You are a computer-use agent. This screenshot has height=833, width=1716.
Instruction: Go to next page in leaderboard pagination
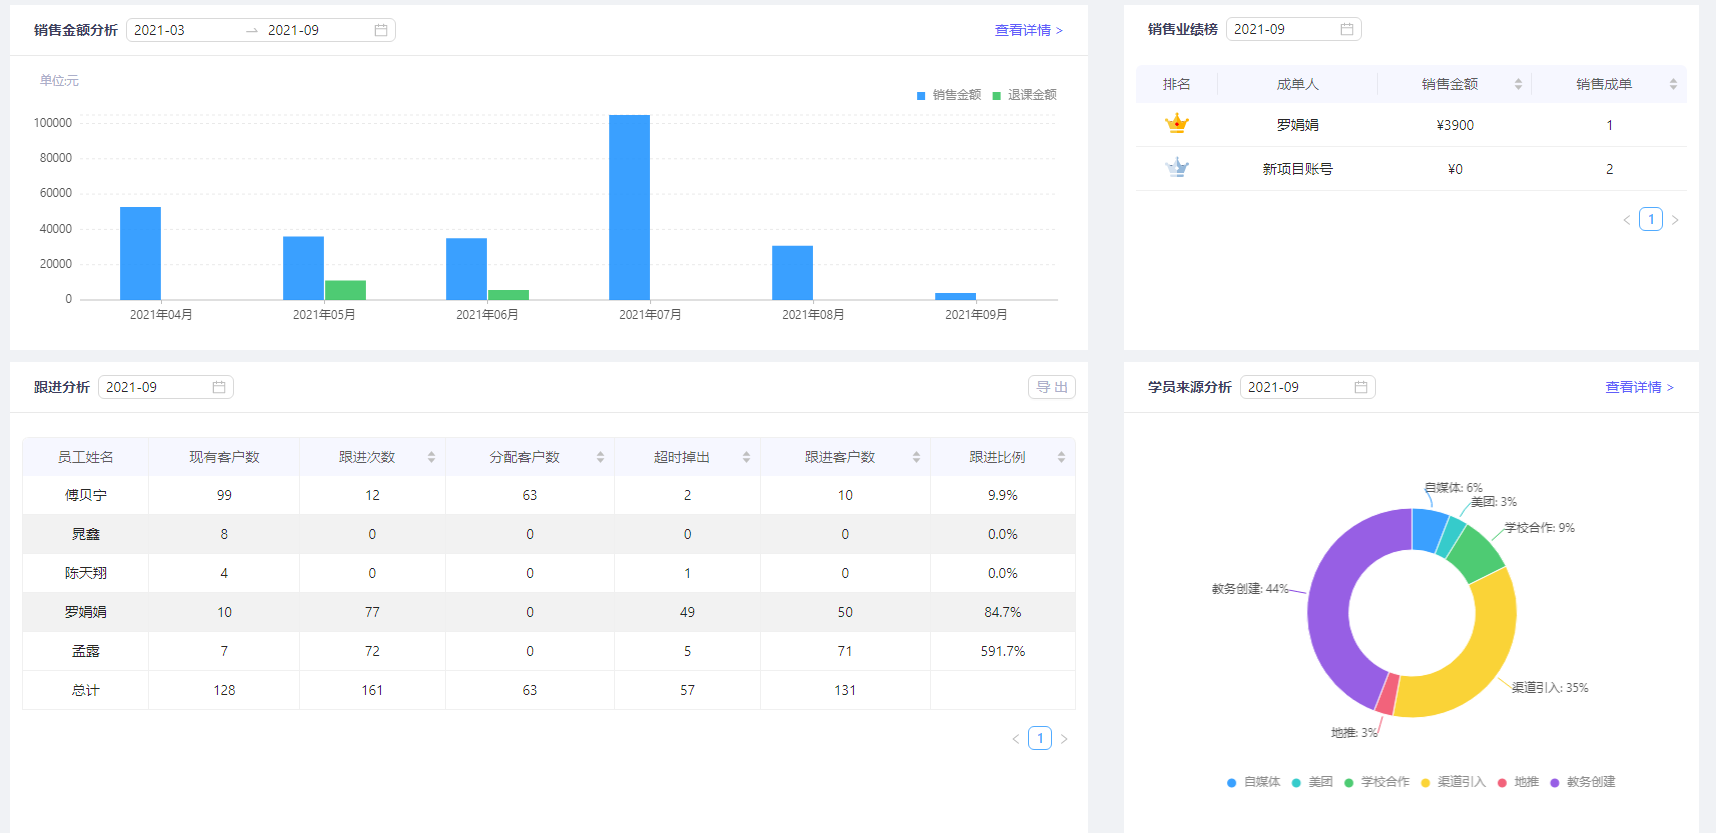coord(1675,220)
